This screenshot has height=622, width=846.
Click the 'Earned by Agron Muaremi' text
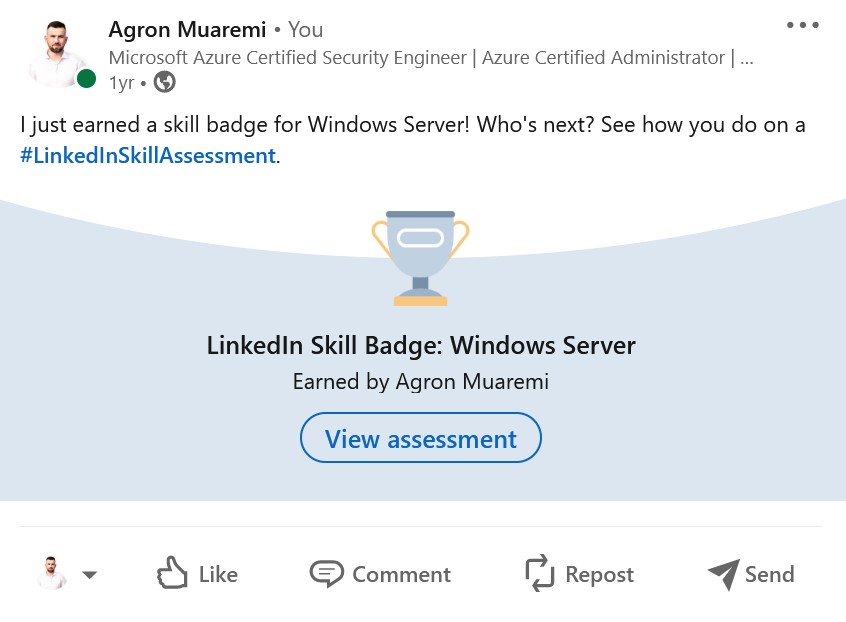[421, 381]
